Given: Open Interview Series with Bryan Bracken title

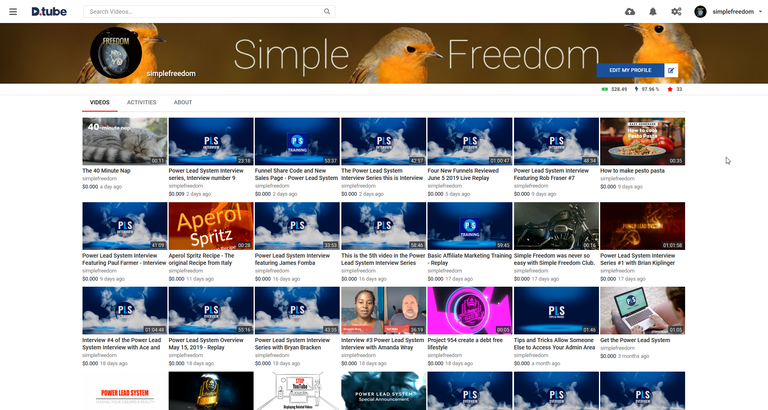Looking at the screenshot, I should (x=292, y=343).
